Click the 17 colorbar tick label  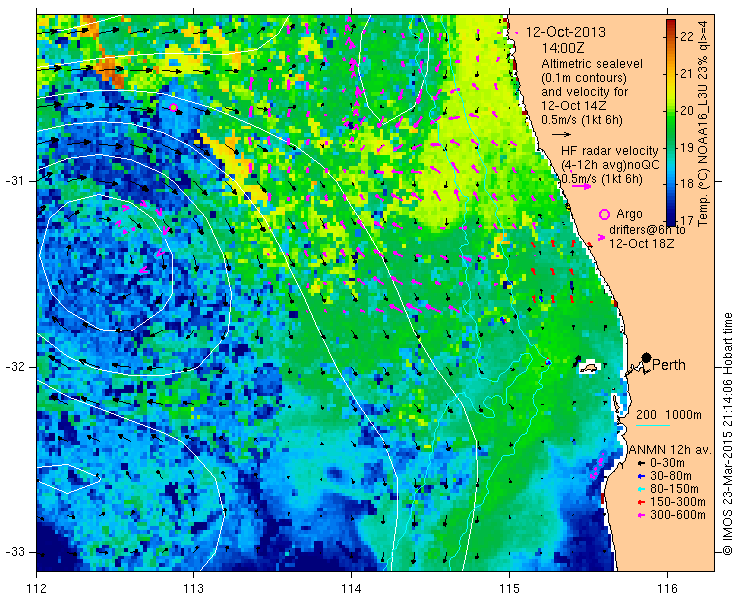pos(687,220)
